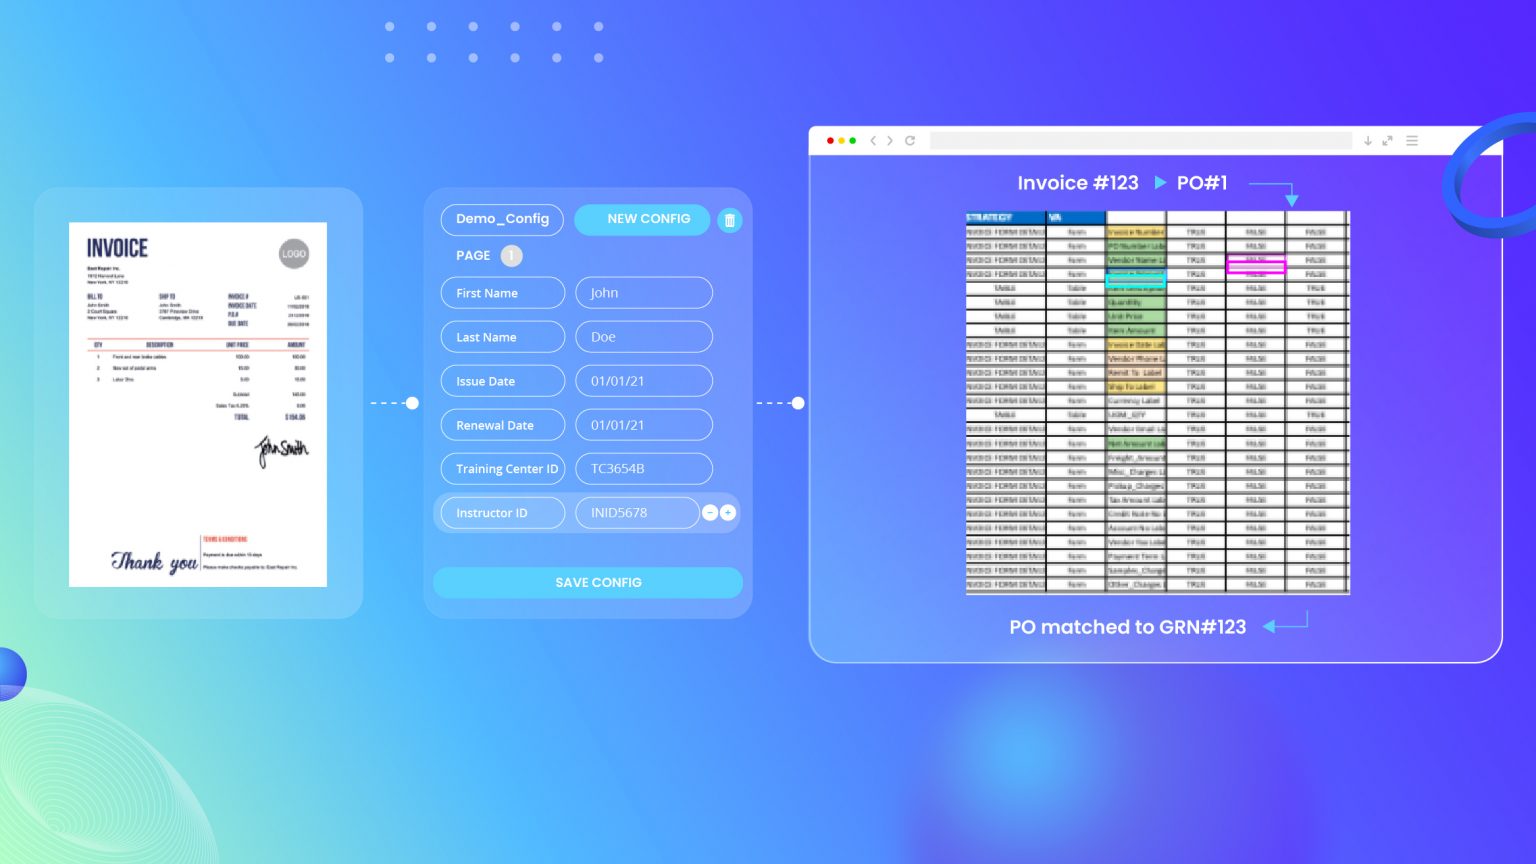Click the Issue Date value 01/01/21
This screenshot has height=864, width=1536.
[x=643, y=380]
